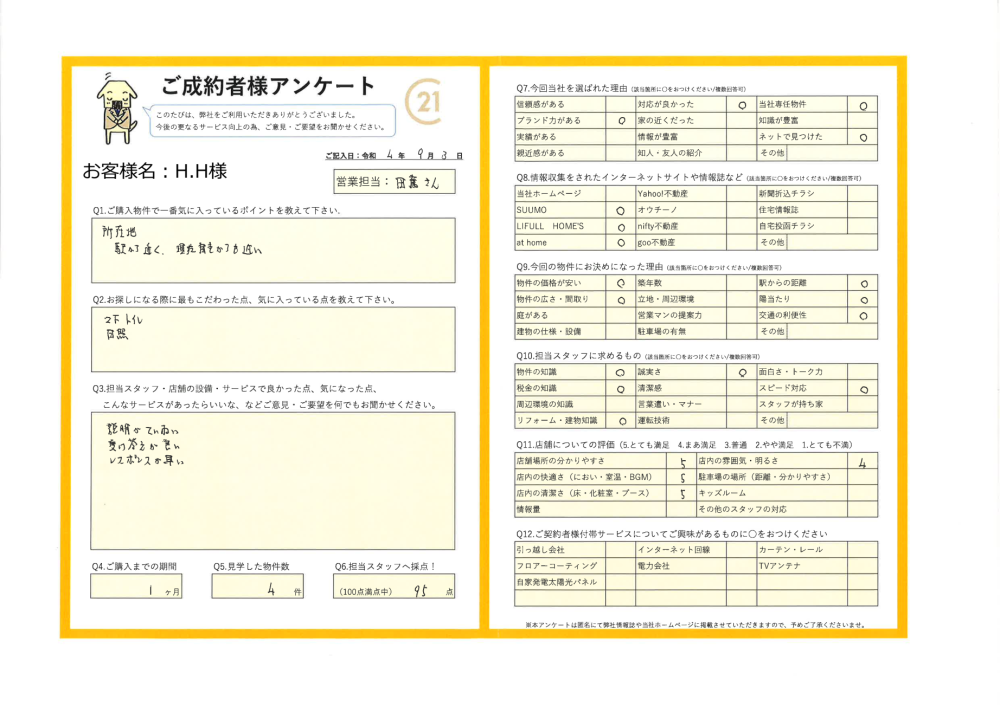Click the circle mark next to SUUMO
The width and height of the screenshot is (1000, 706).
(x=620, y=210)
